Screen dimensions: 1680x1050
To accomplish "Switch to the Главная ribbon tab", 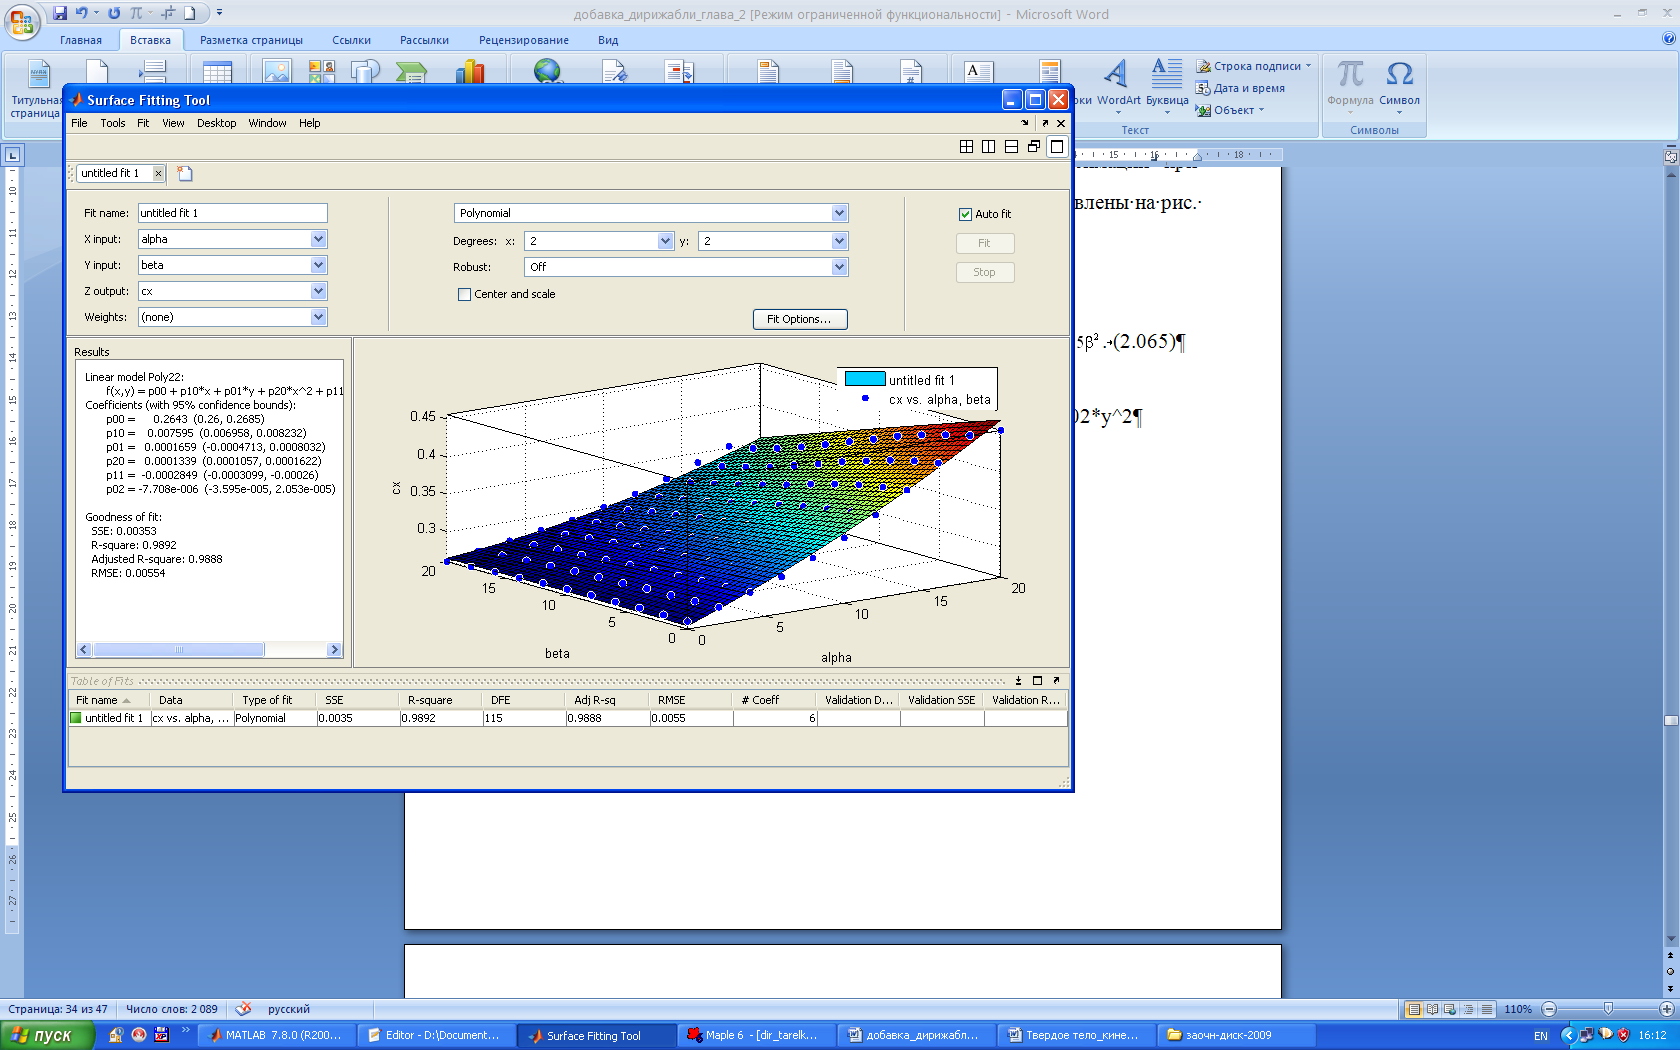I will (x=80, y=40).
